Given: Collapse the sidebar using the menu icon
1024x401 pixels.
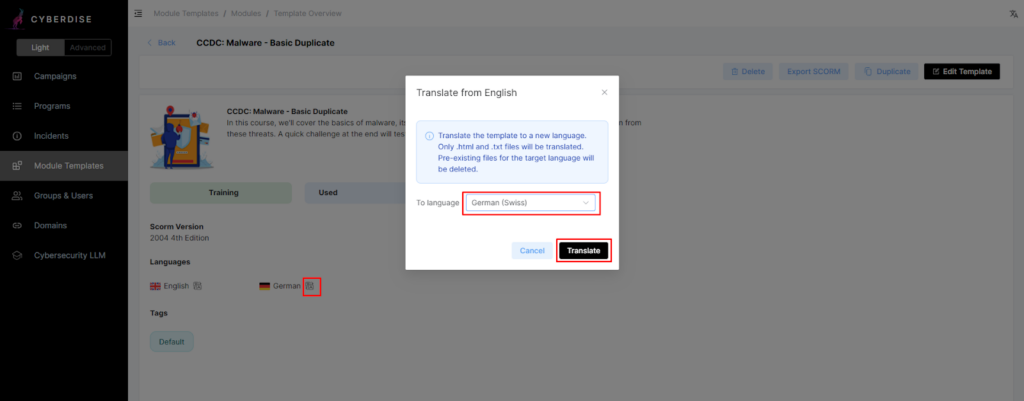Looking at the screenshot, I should [137, 14].
